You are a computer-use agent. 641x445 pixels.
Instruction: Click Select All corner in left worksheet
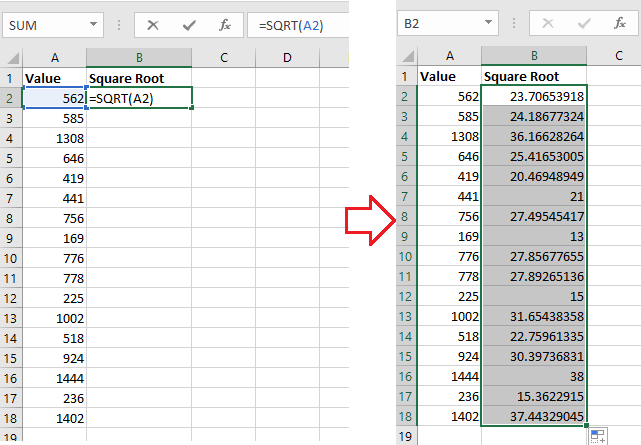(10, 57)
